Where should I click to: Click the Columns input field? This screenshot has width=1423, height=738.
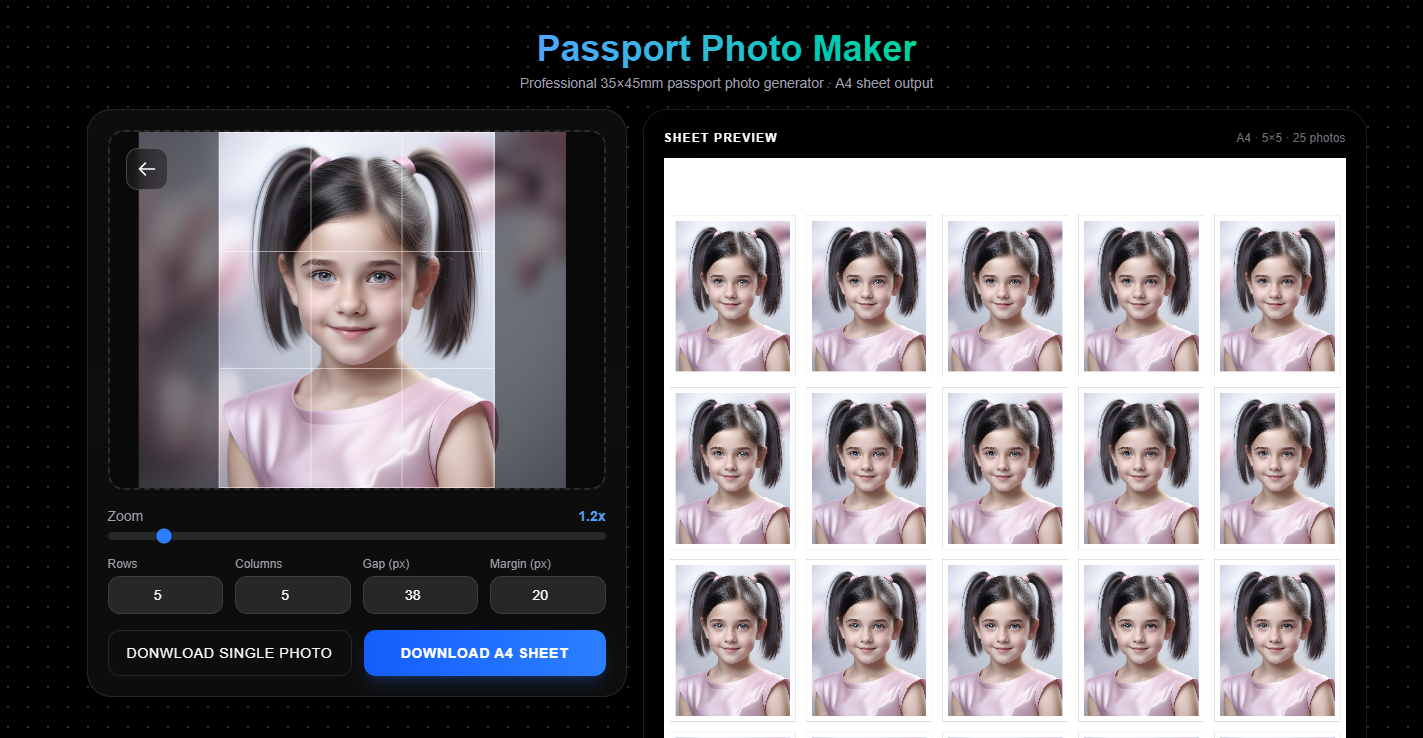(292, 594)
